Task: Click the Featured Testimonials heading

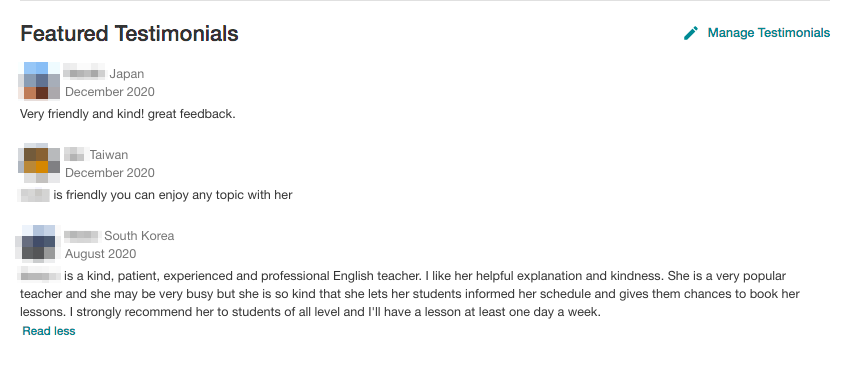Action: (x=129, y=33)
